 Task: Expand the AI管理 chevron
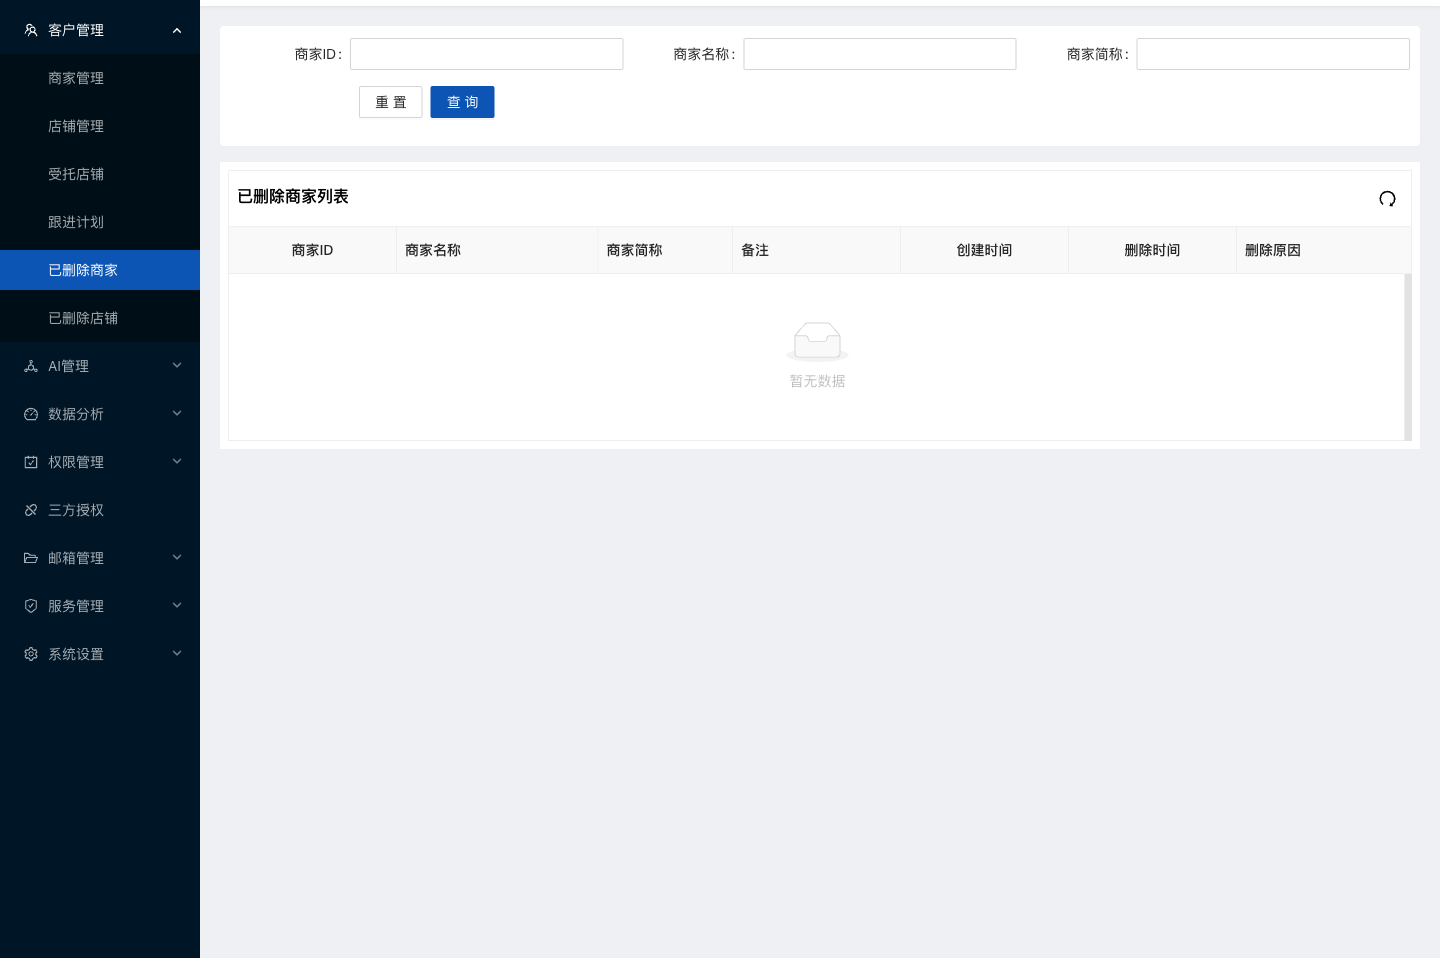click(x=177, y=366)
